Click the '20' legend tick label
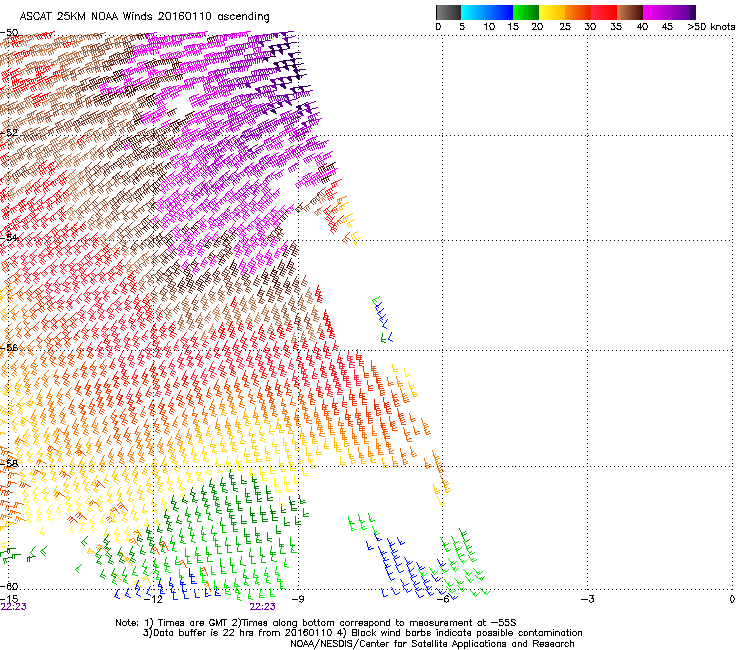The height and width of the screenshot is (650, 740). pos(537,27)
